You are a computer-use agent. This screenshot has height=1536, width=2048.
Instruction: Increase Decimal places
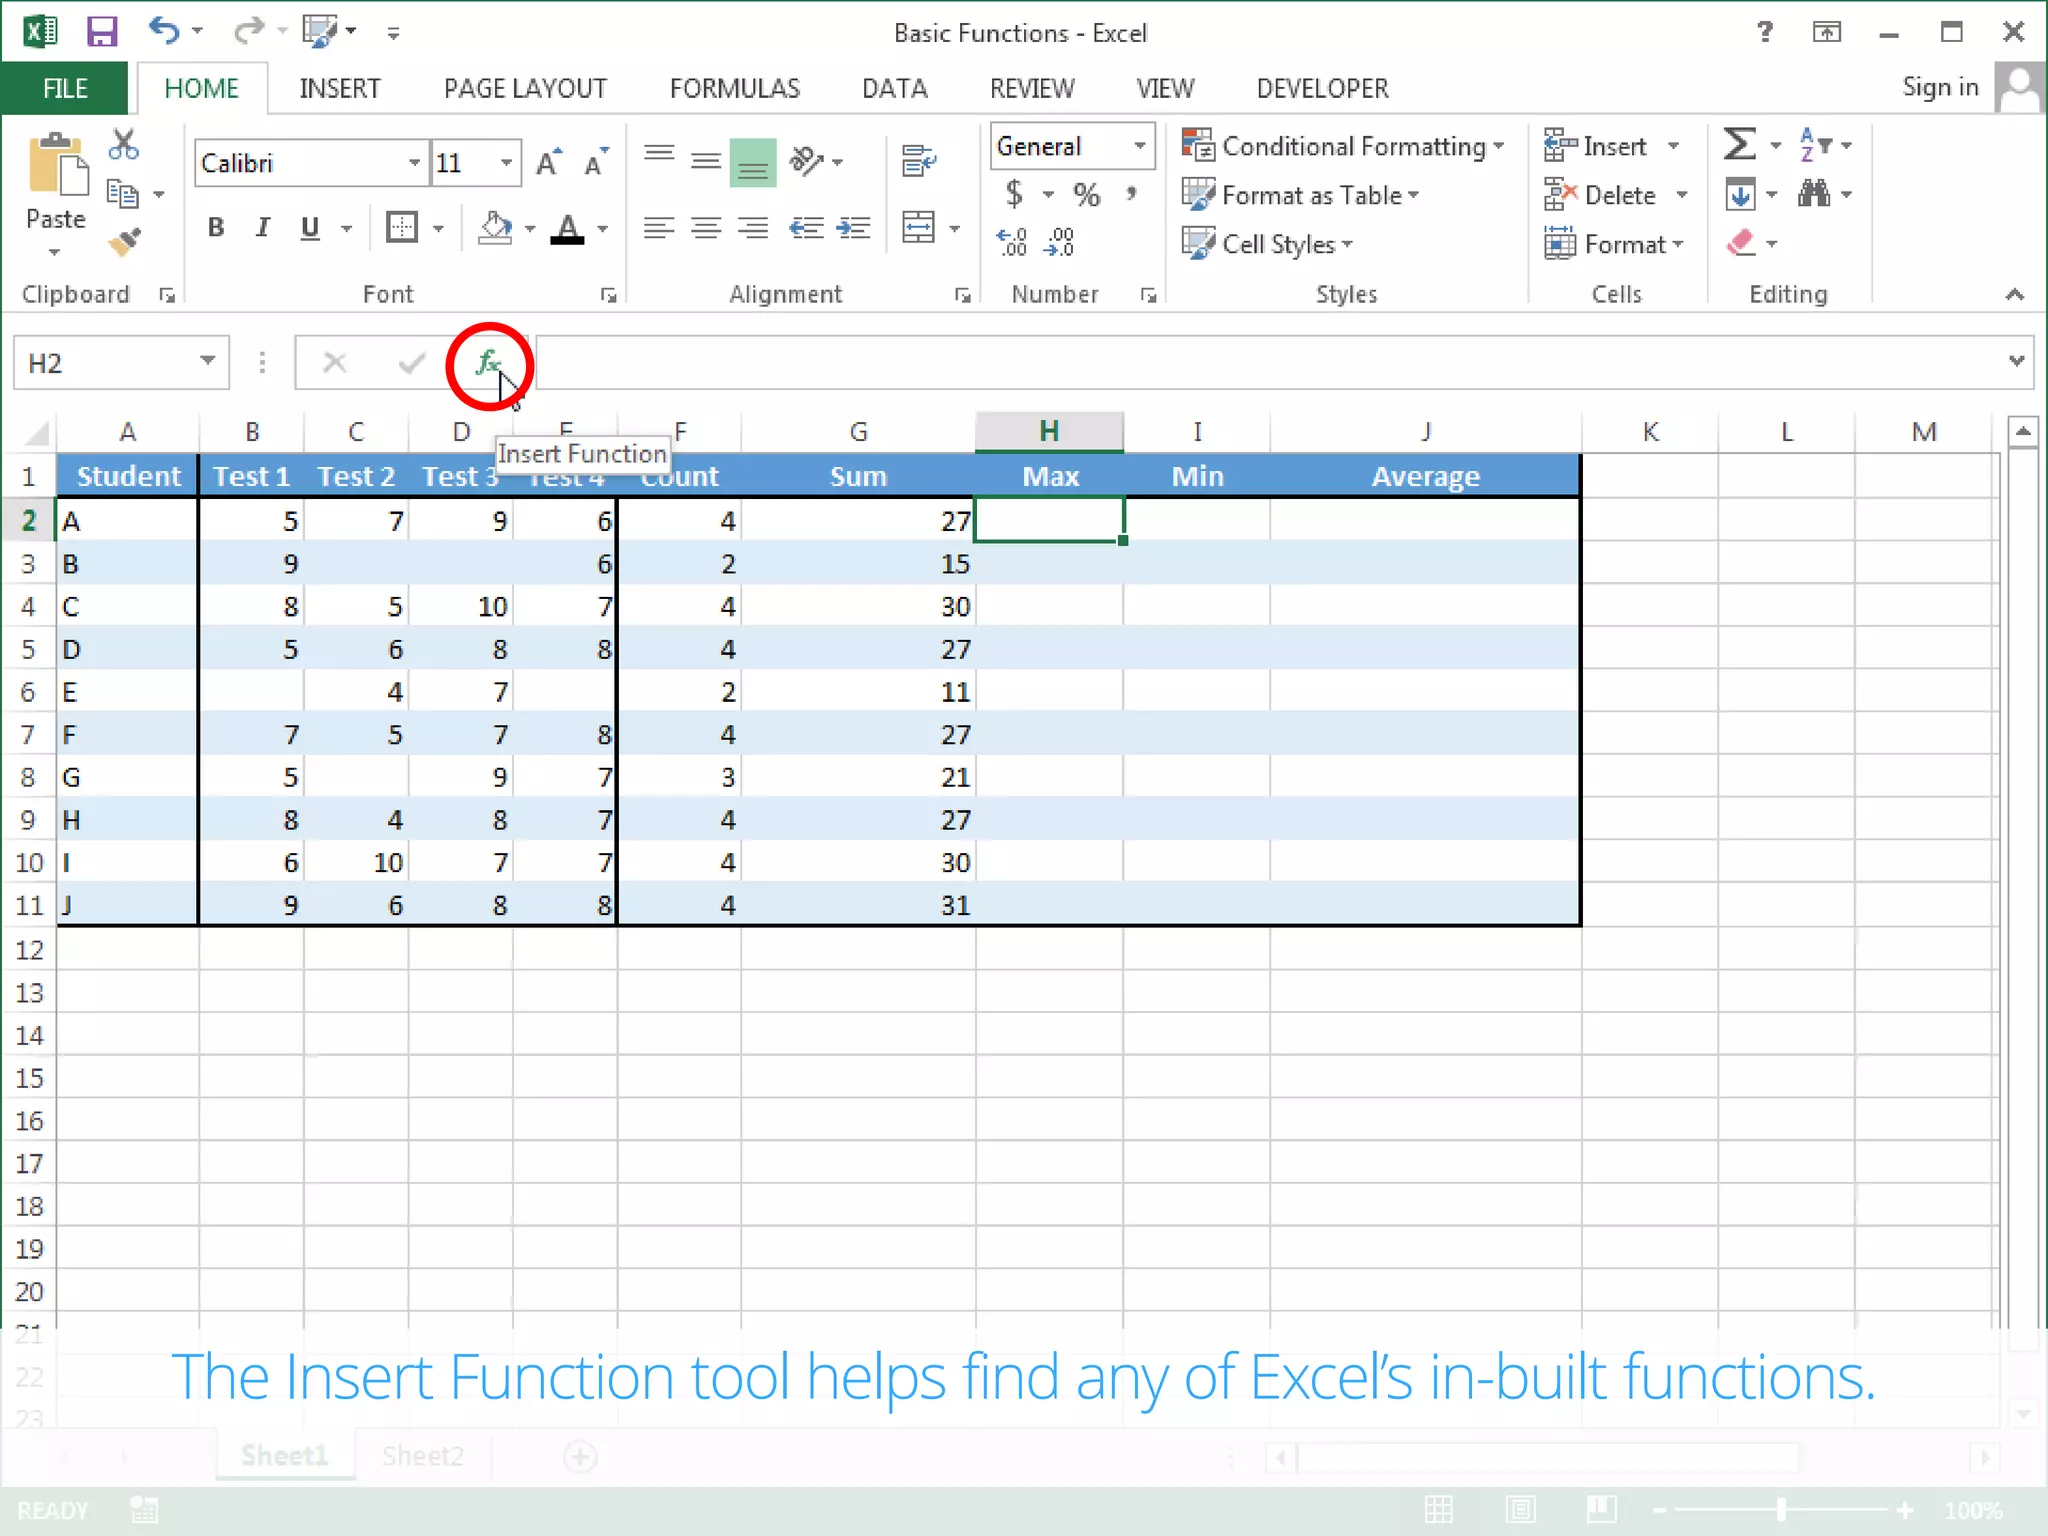pyautogui.click(x=1012, y=242)
